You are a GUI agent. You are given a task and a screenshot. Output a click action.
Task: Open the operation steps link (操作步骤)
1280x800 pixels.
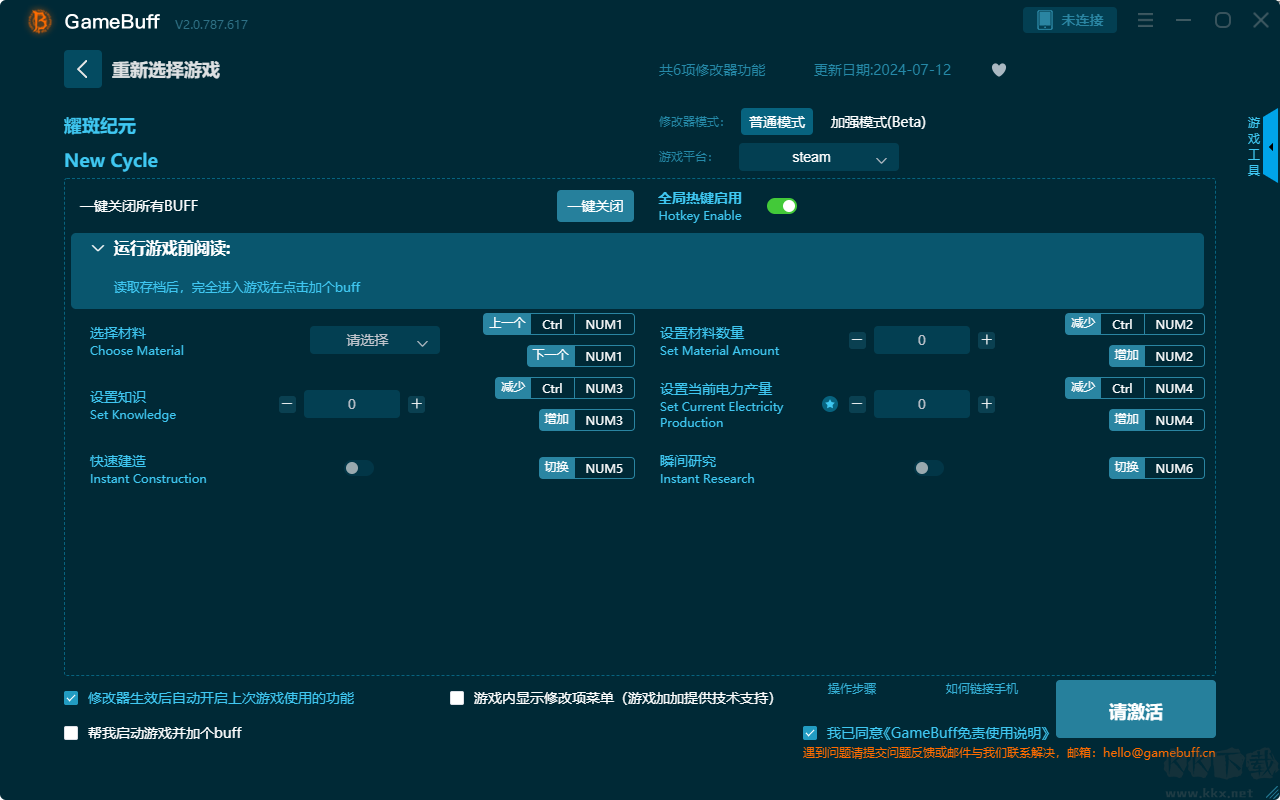point(852,689)
